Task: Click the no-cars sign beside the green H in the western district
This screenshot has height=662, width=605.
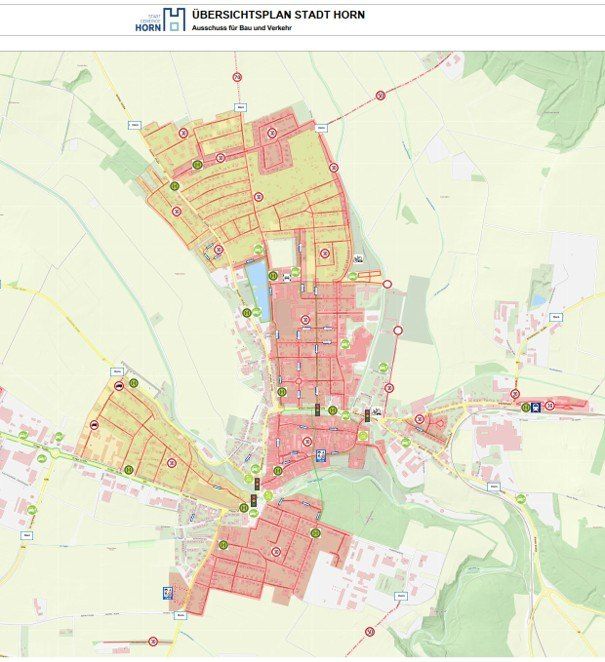Action: (x=119, y=385)
